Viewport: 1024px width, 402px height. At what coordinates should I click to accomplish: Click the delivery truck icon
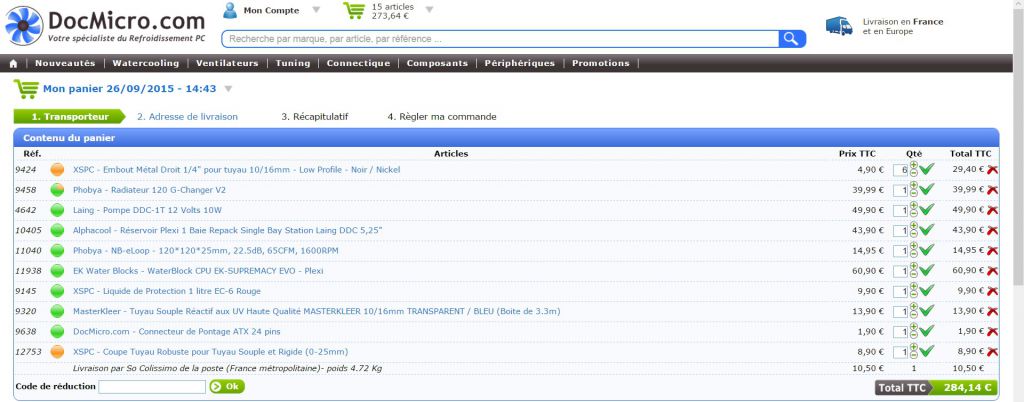pyautogui.click(x=839, y=26)
